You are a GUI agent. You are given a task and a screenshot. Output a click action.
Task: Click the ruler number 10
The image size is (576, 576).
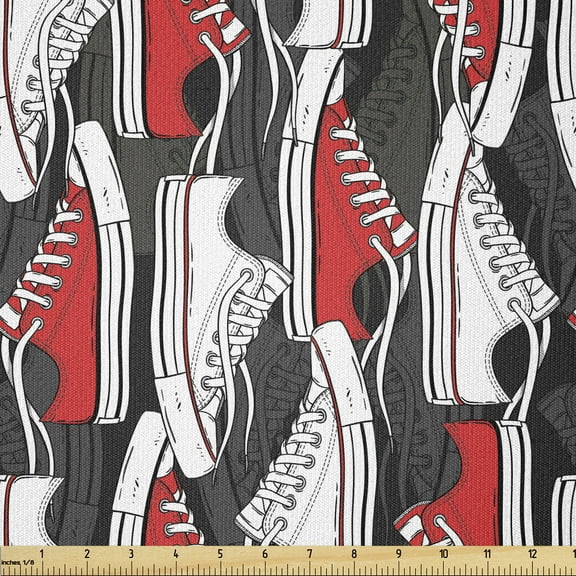pos(444,554)
